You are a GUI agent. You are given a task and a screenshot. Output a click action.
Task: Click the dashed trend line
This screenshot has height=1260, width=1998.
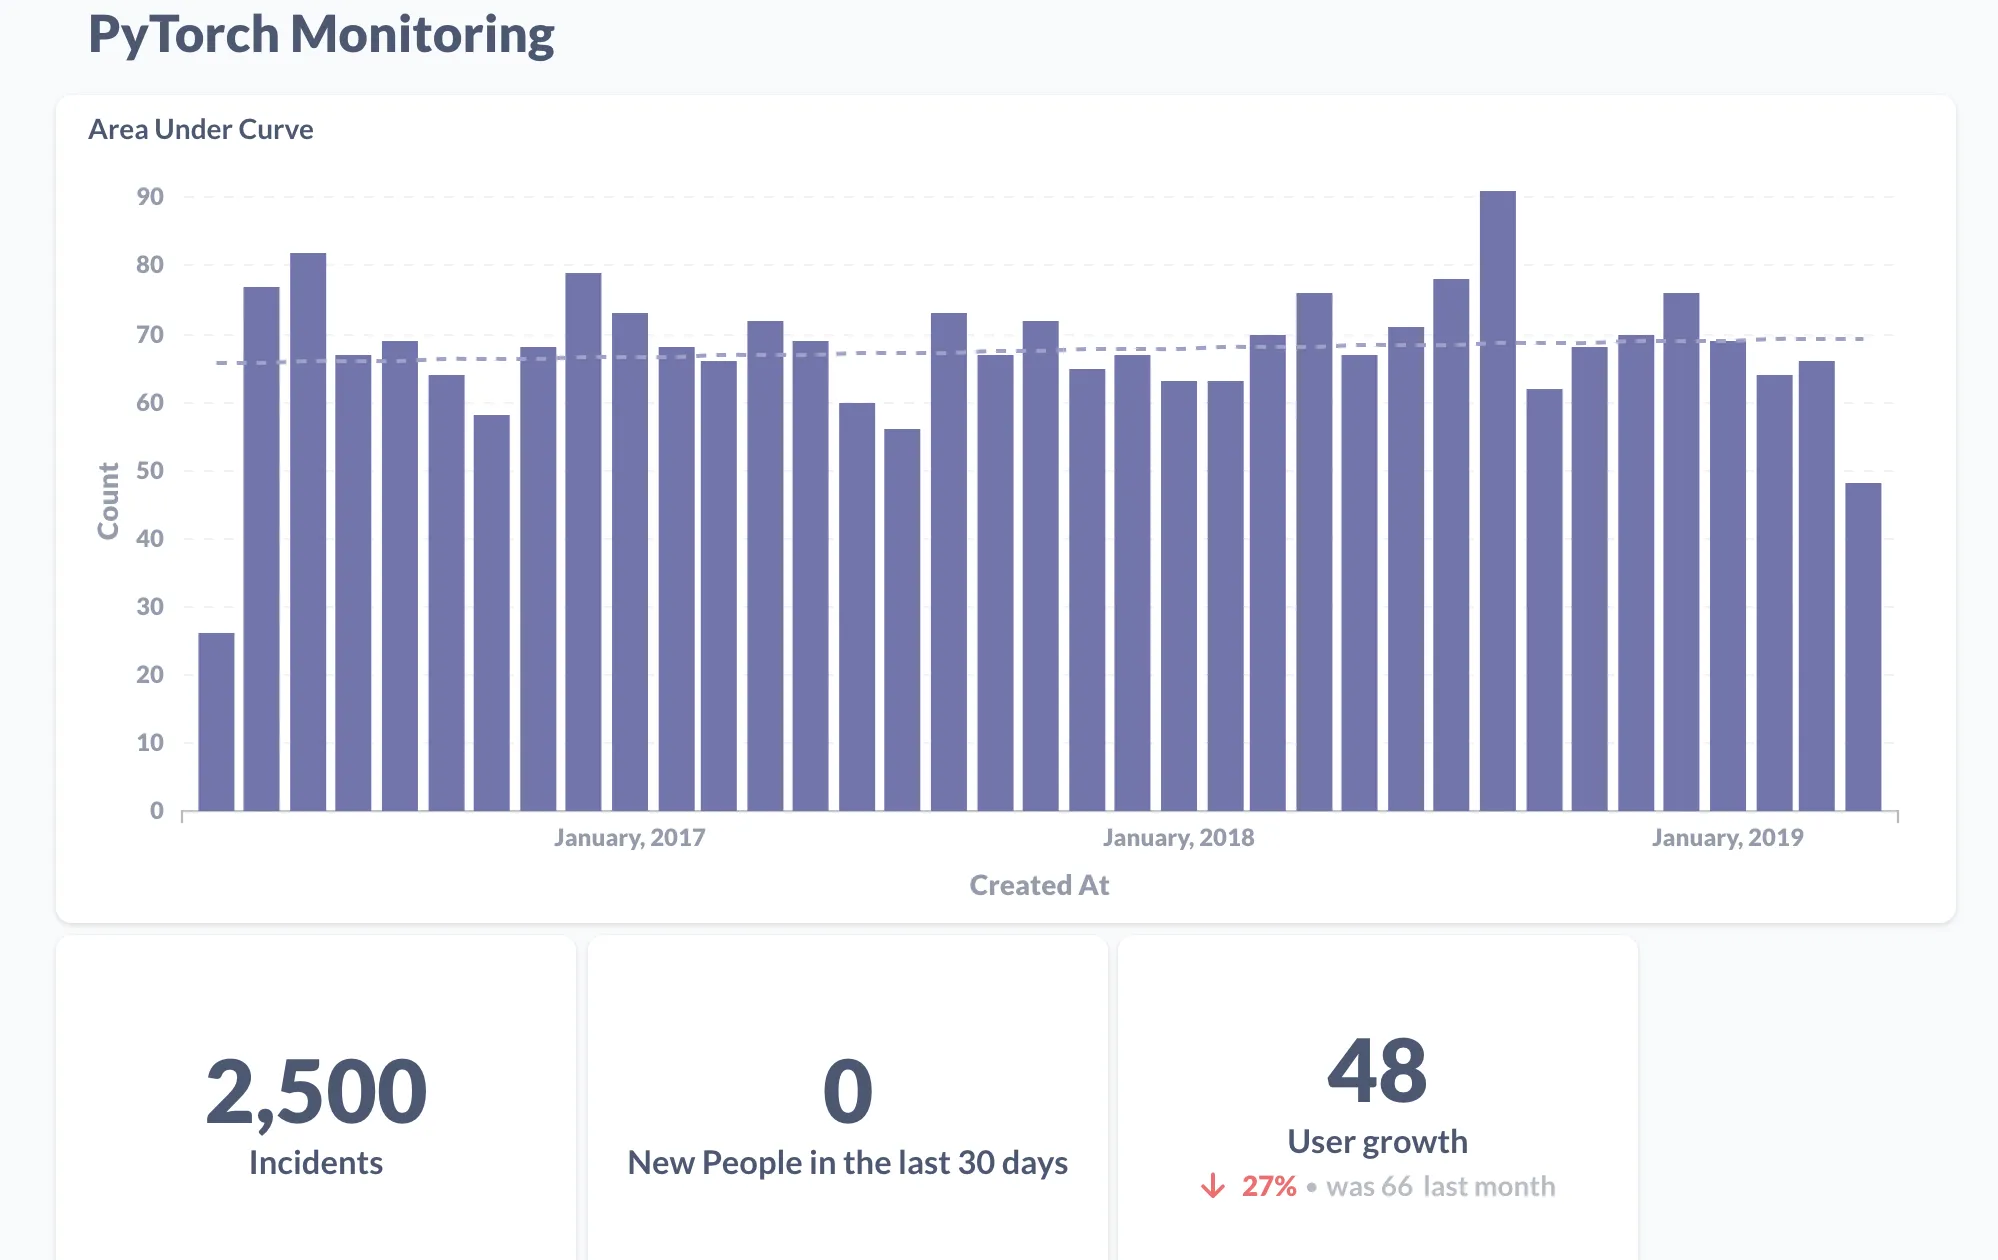point(1040,350)
